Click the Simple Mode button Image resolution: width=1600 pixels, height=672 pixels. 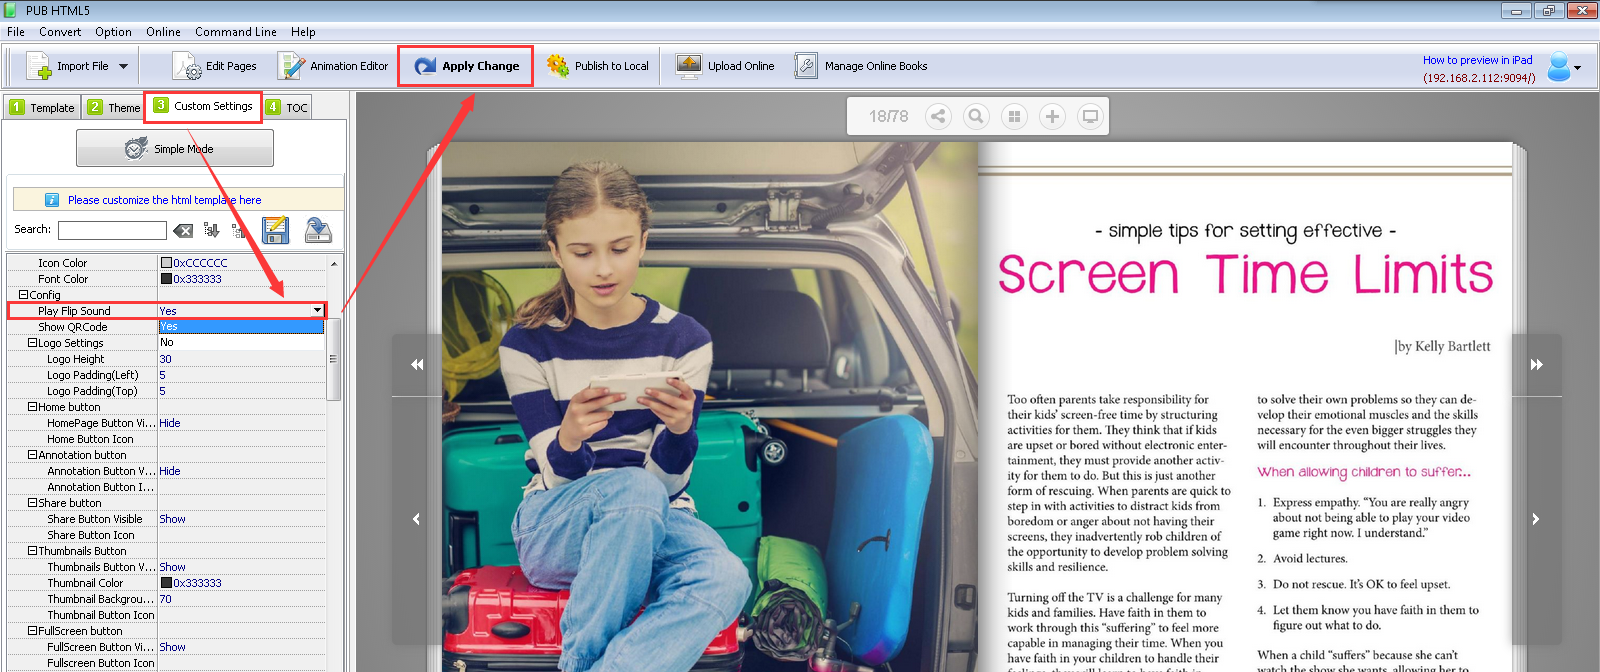point(175,149)
